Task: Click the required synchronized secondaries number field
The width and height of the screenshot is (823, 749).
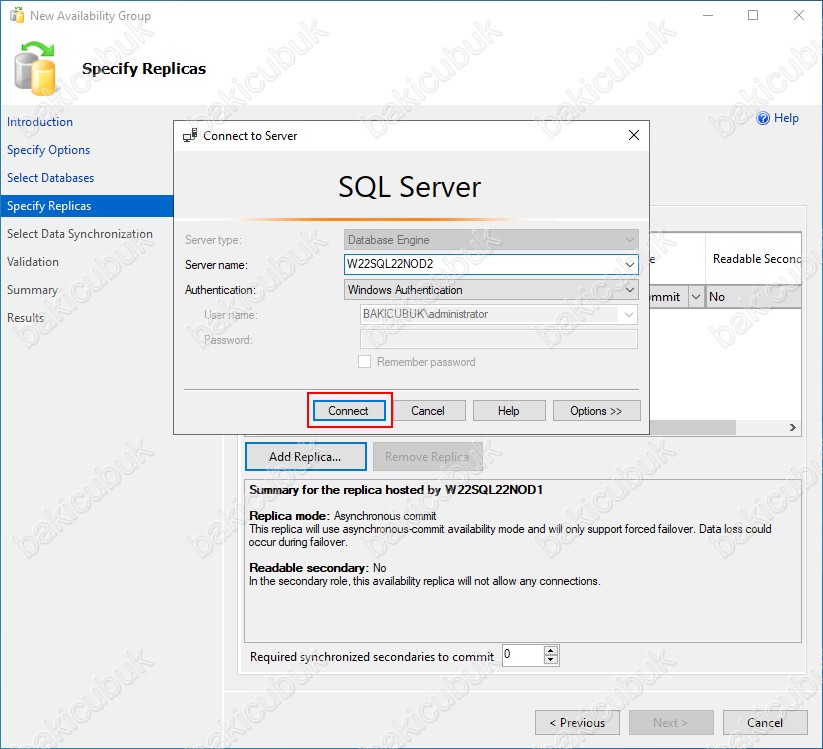Action: 523,655
